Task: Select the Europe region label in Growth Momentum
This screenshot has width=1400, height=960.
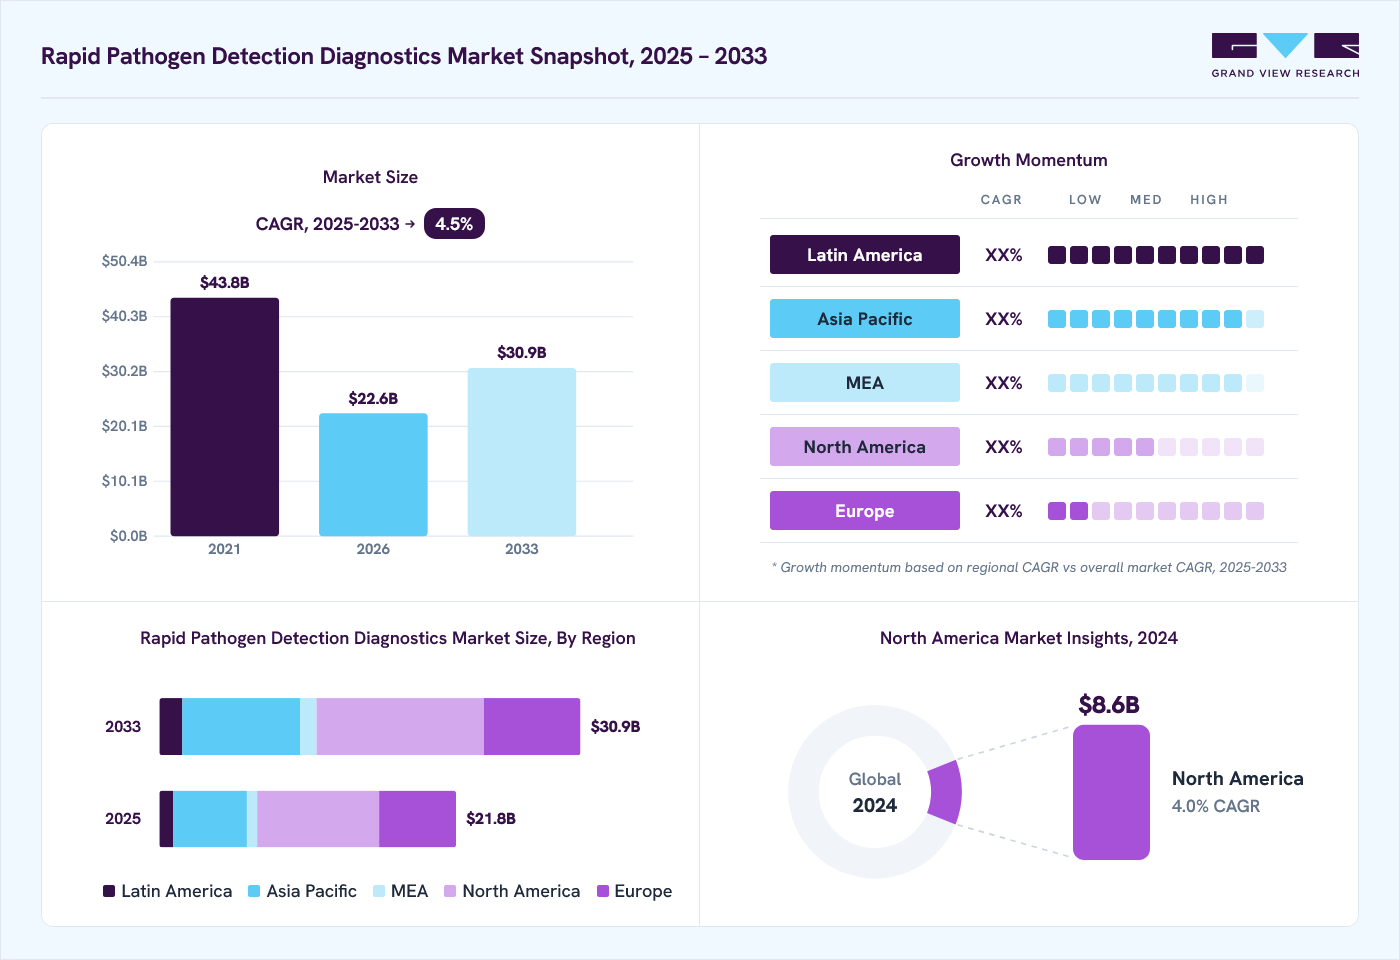Action: 865,511
